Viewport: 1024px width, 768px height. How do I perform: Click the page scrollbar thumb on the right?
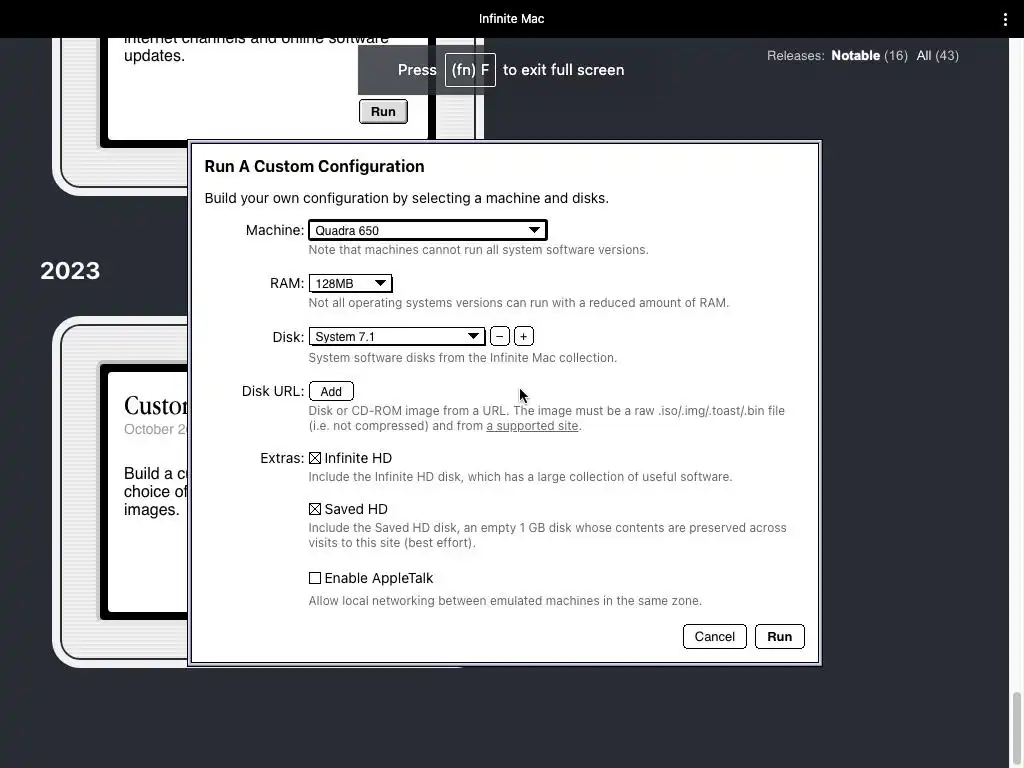click(1016, 730)
